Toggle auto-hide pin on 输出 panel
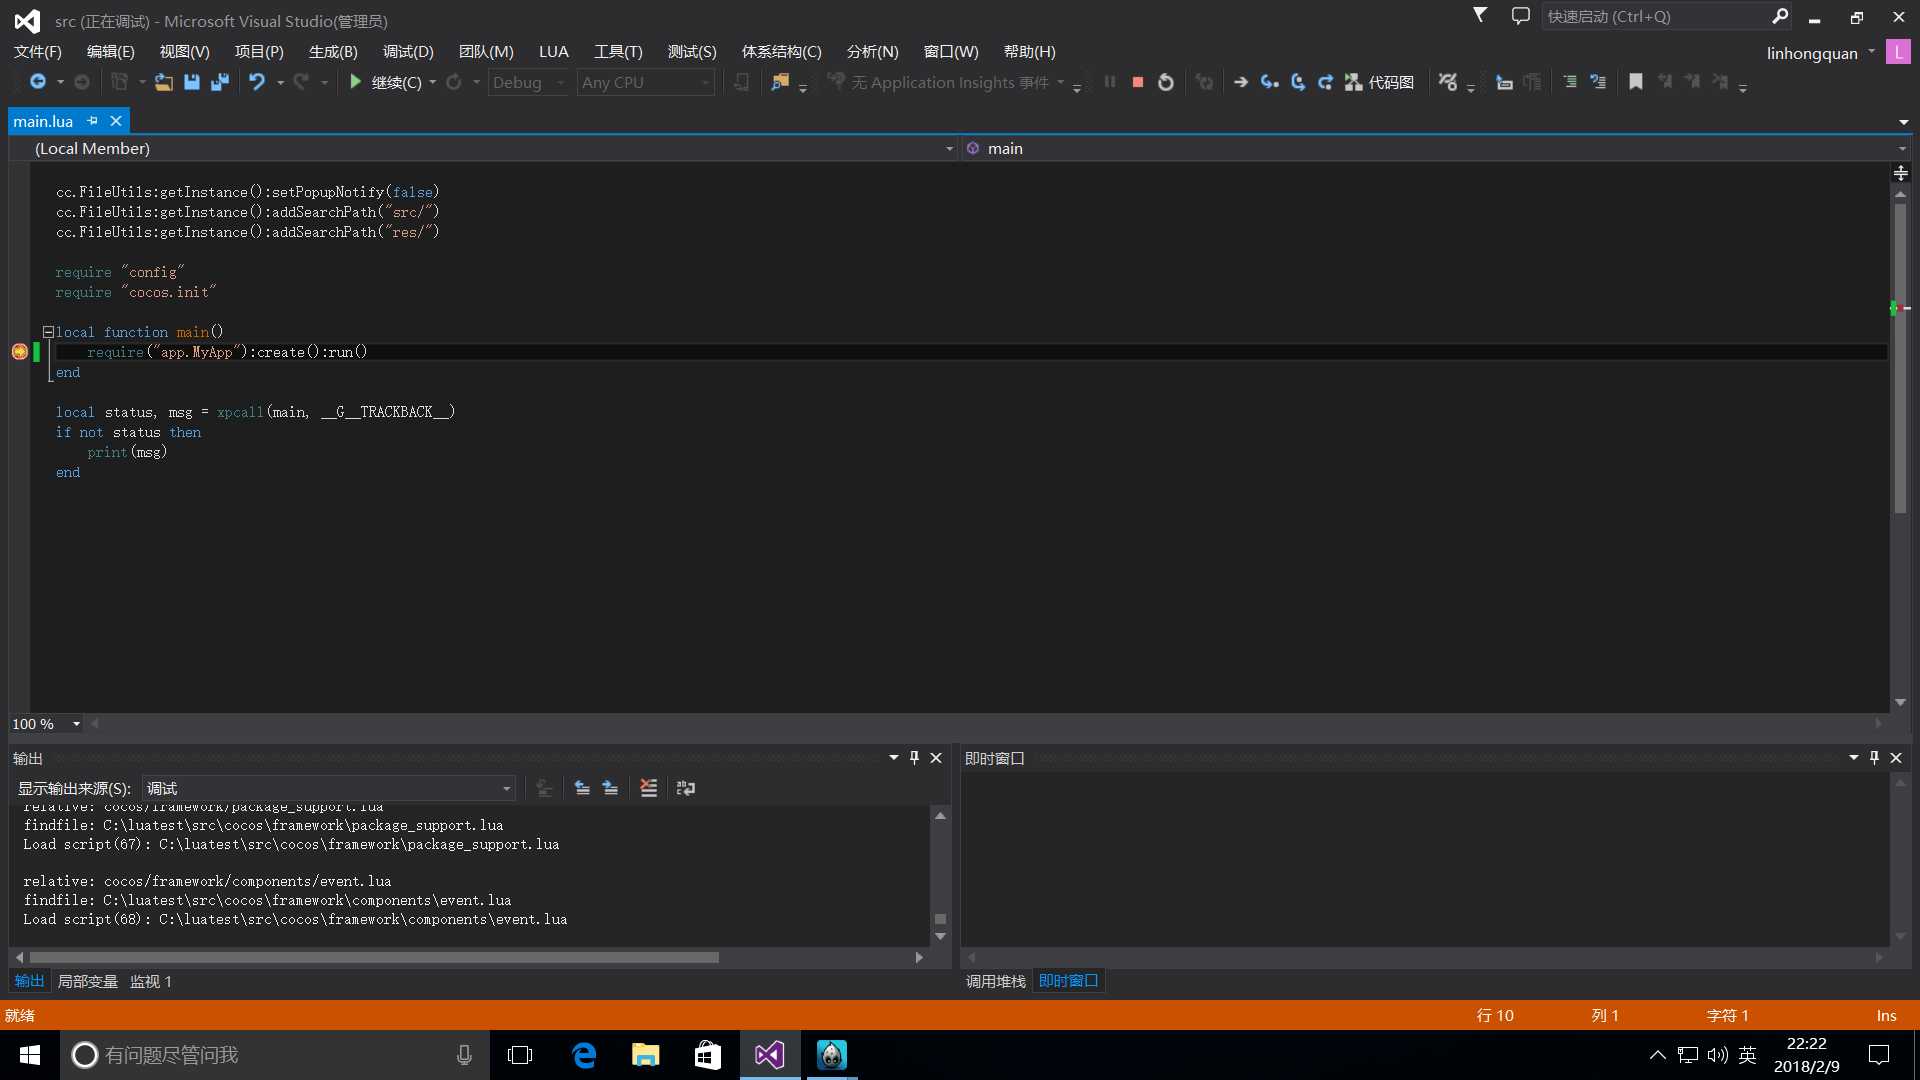Screen dimensions: 1920x1080 coord(914,758)
